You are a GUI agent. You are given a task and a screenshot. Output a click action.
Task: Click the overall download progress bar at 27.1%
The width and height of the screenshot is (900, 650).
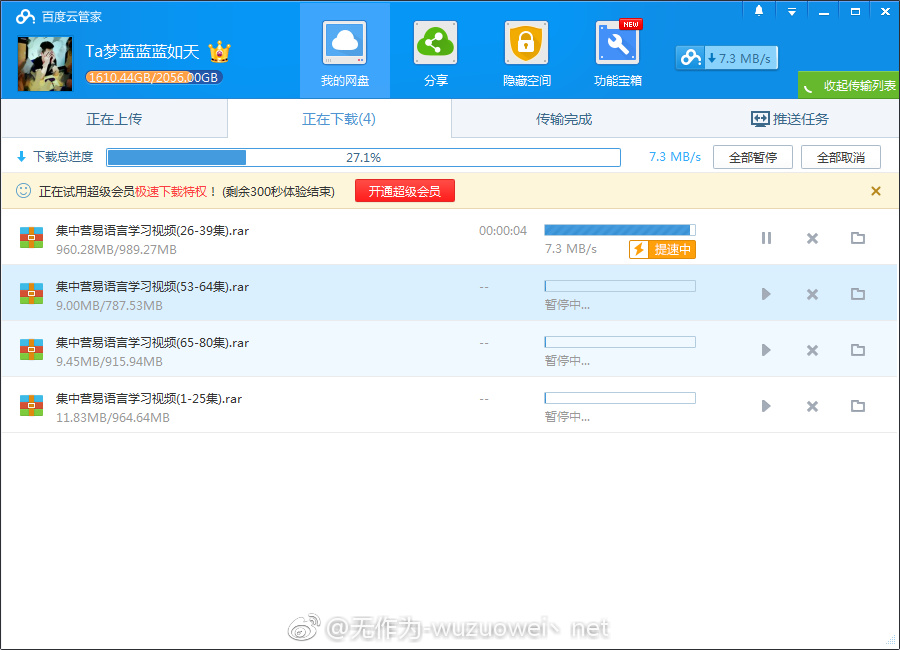coord(364,156)
